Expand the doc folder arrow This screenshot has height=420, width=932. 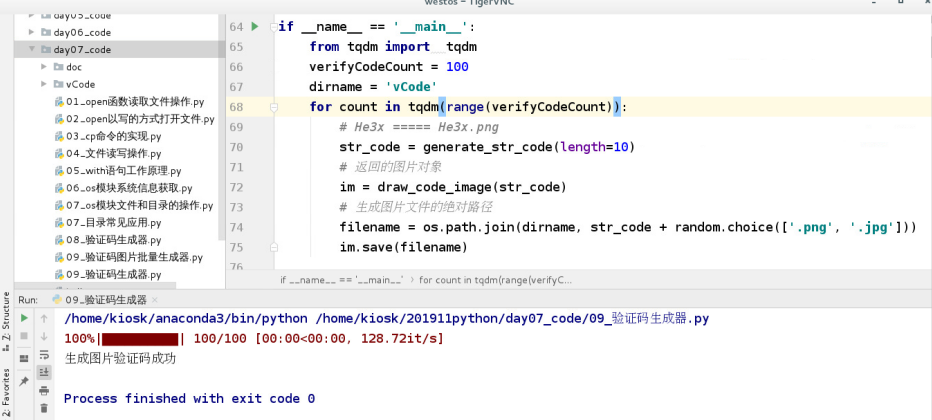tap(44, 67)
